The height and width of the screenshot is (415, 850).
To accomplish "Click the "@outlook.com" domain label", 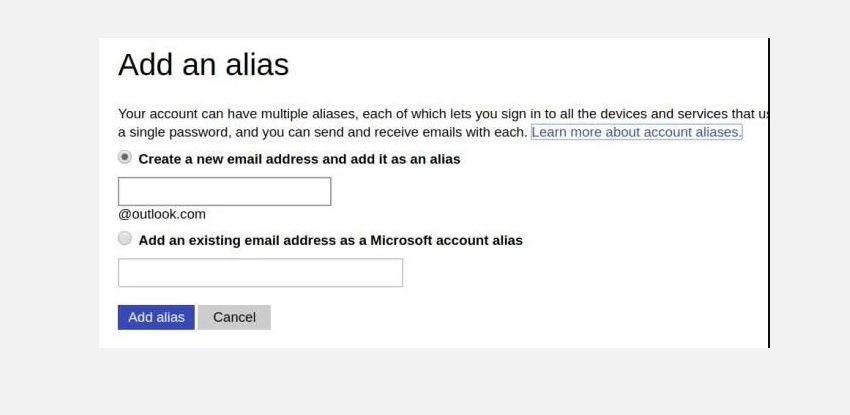I will tap(162, 214).
